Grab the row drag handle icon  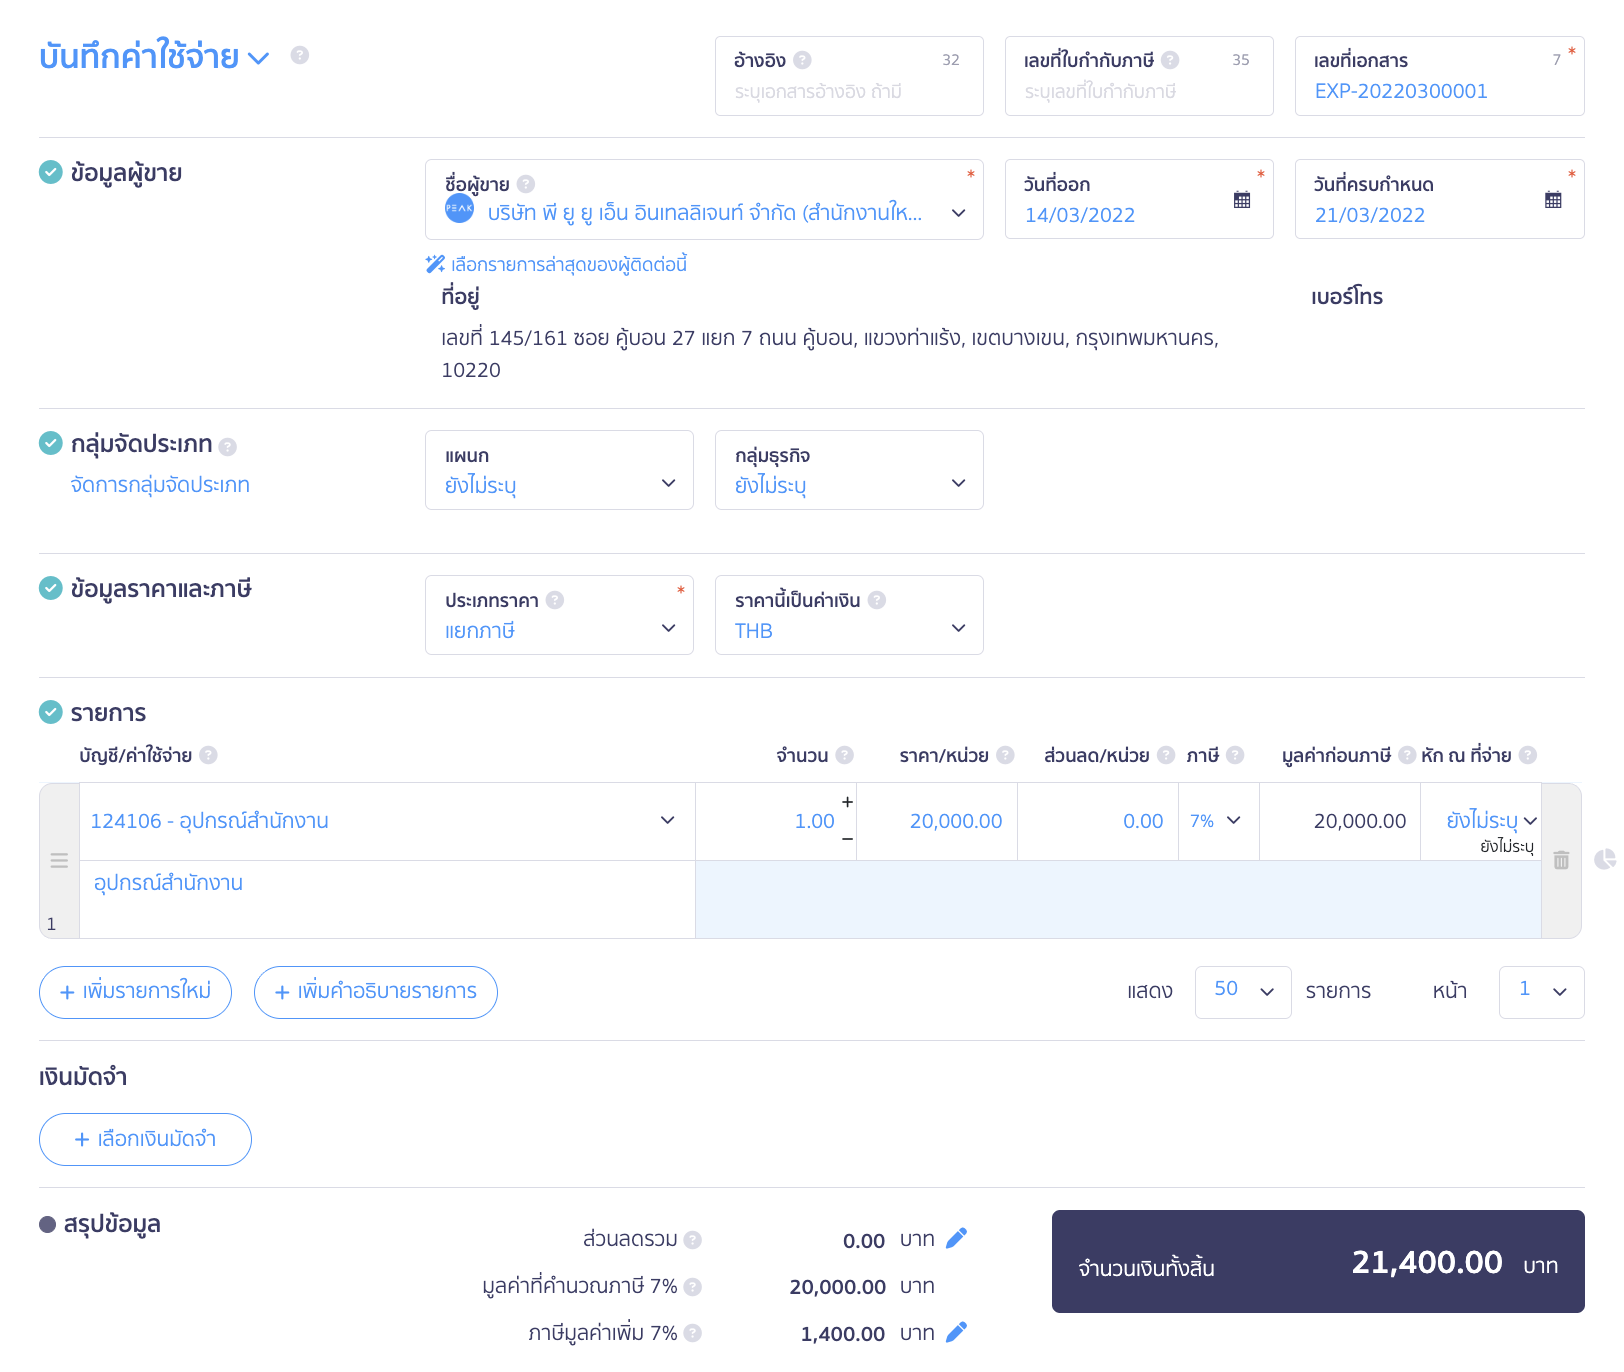59,860
